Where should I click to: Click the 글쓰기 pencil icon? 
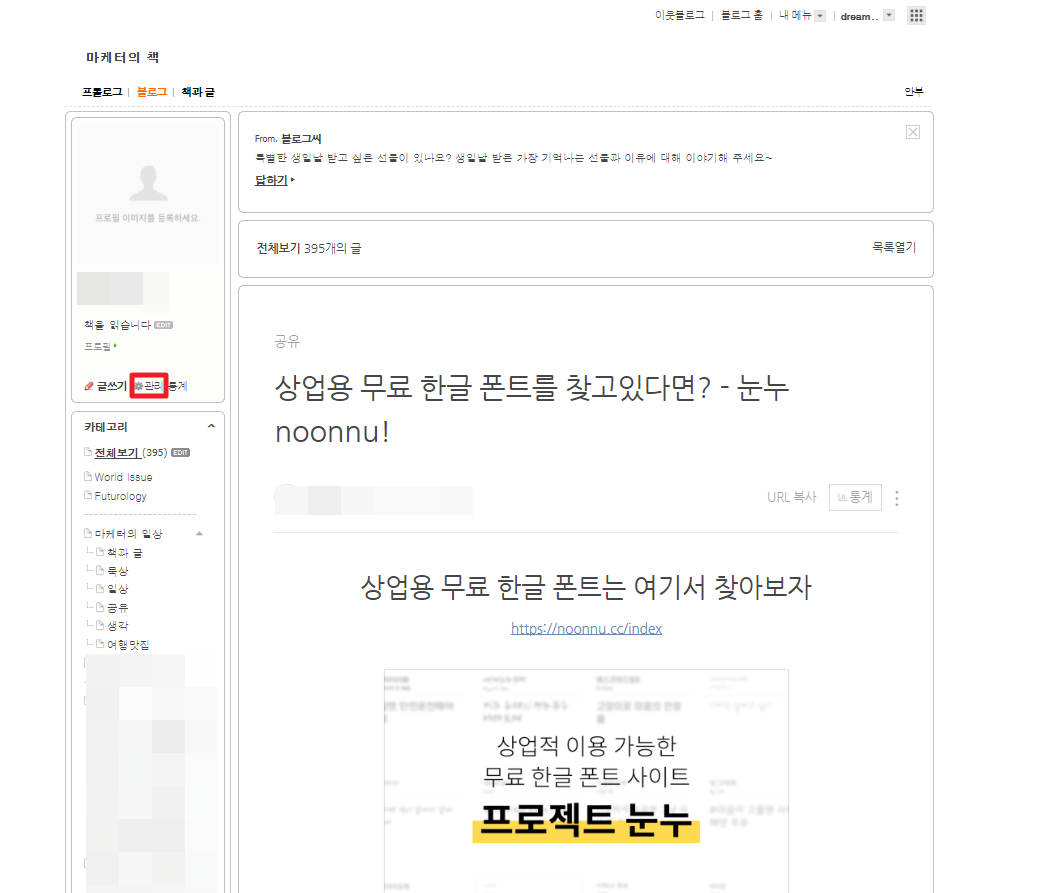point(89,386)
